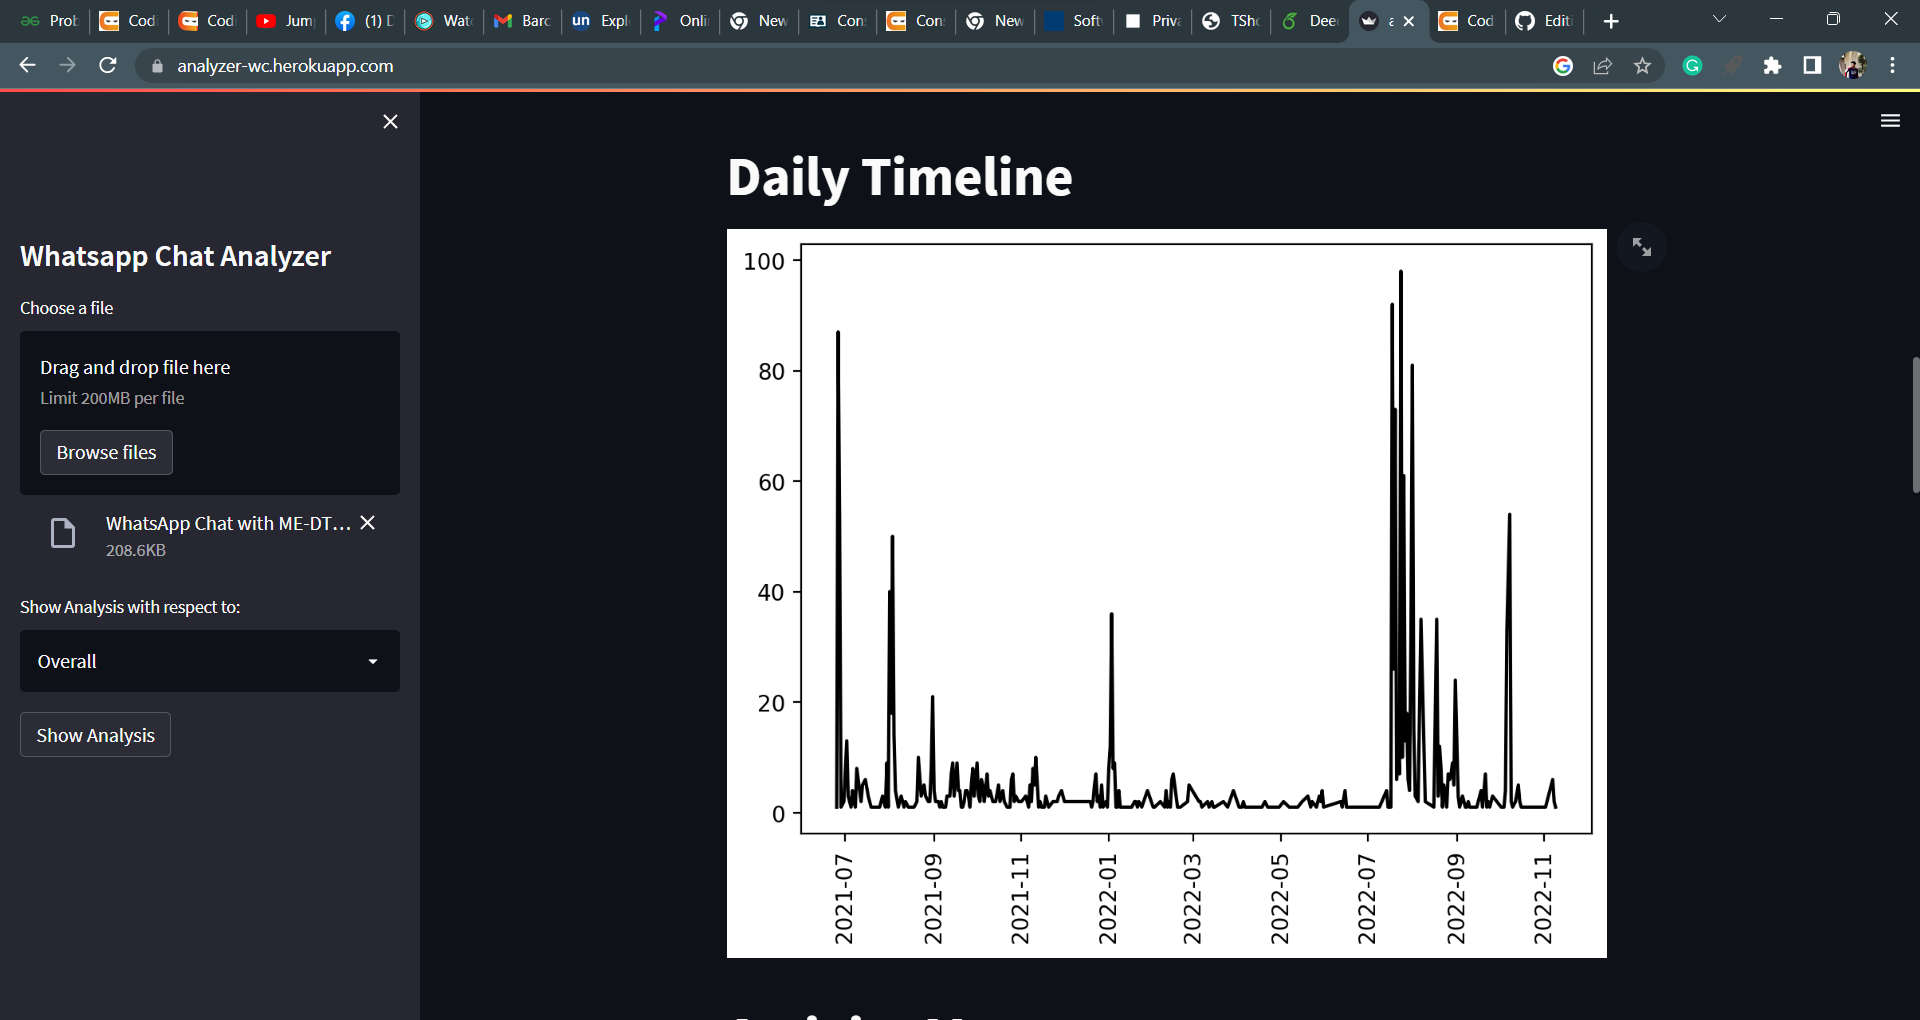Remove the uploaded WhatsApp Chat file
Screen dimensions: 1920x1020
point(368,523)
